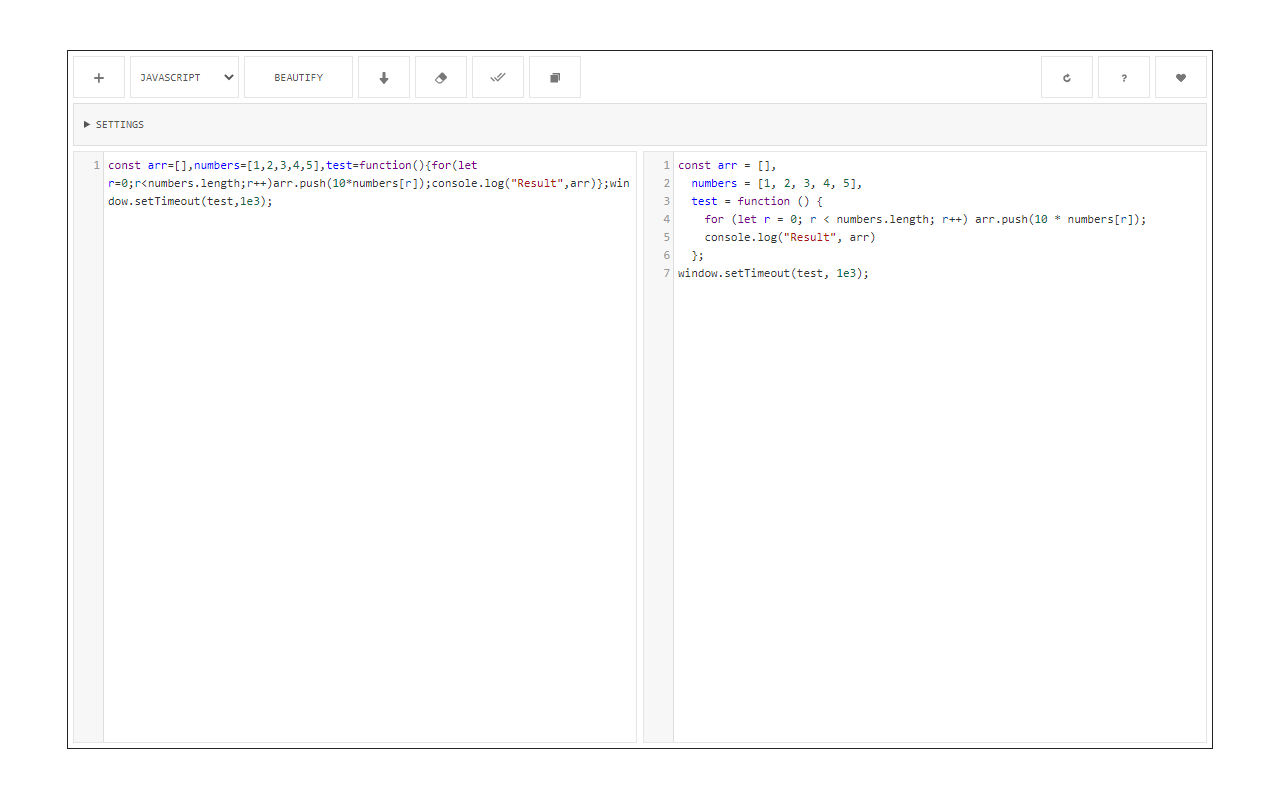The height and width of the screenshot is (800, 1280).
Task: Select all code via the double-checkmark icon
Action: click(498, 77)
